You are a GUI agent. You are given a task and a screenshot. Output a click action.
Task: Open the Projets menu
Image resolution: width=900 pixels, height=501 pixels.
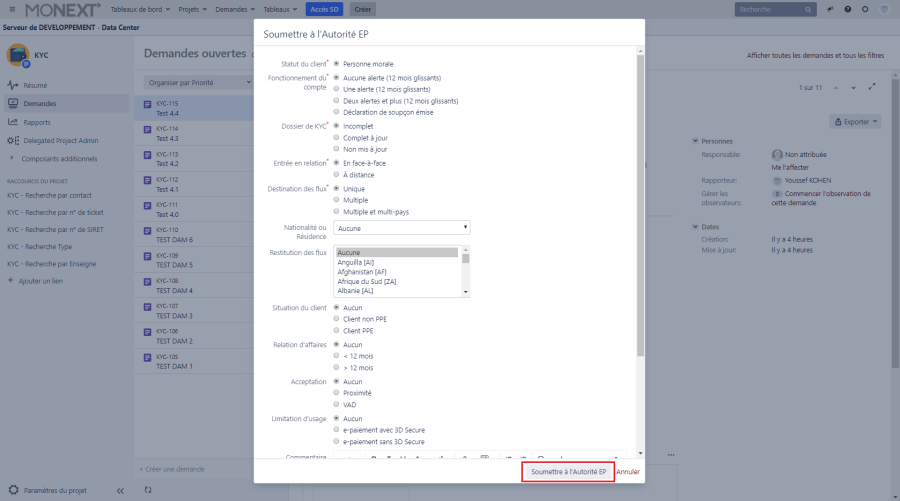(192, 9)
